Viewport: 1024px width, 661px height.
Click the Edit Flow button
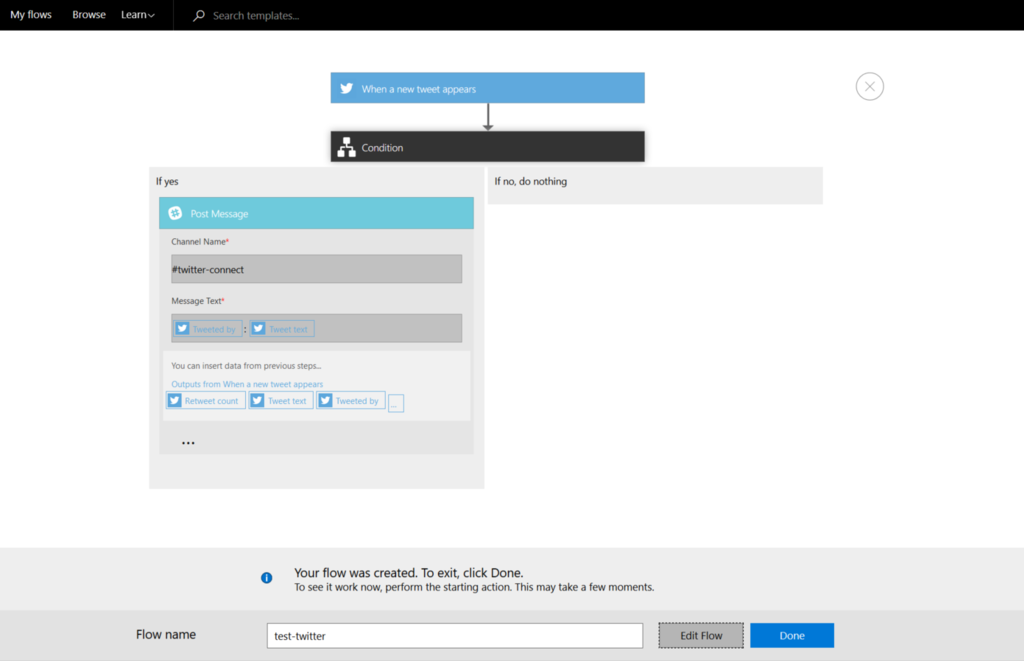[701, 636]
